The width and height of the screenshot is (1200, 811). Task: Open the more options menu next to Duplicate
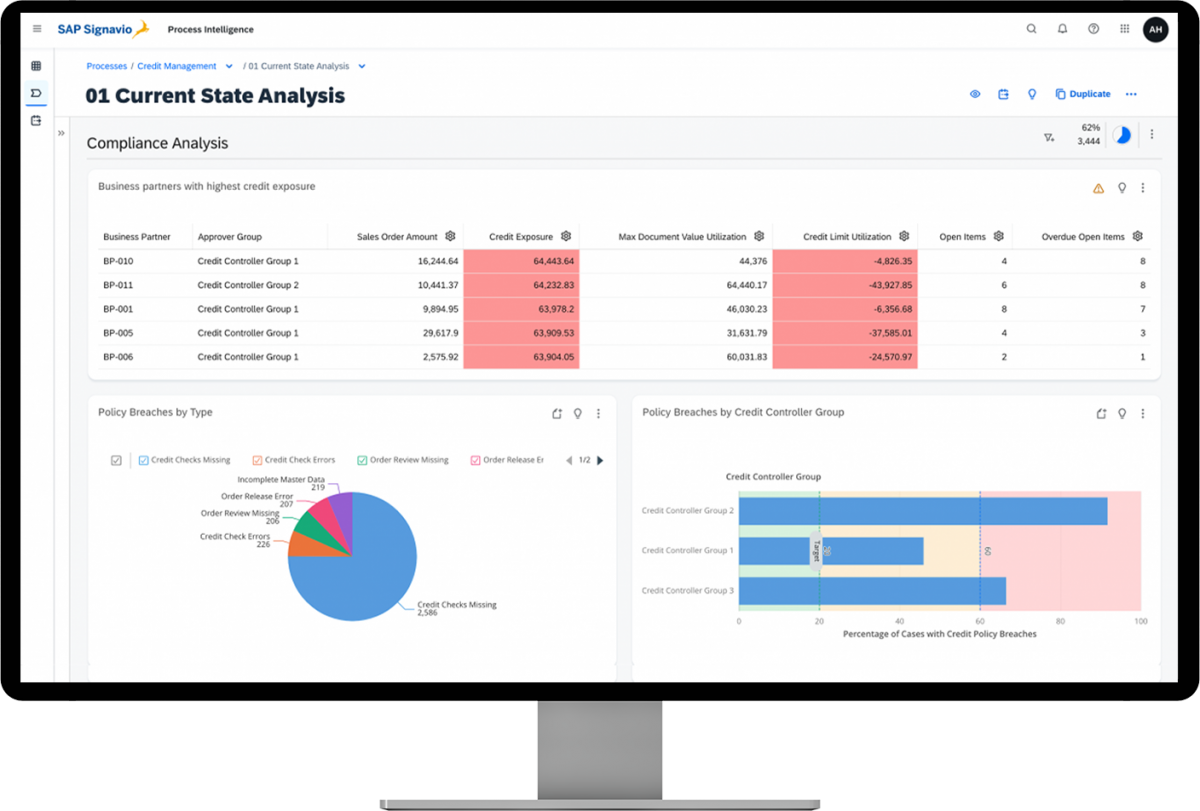1131,93
